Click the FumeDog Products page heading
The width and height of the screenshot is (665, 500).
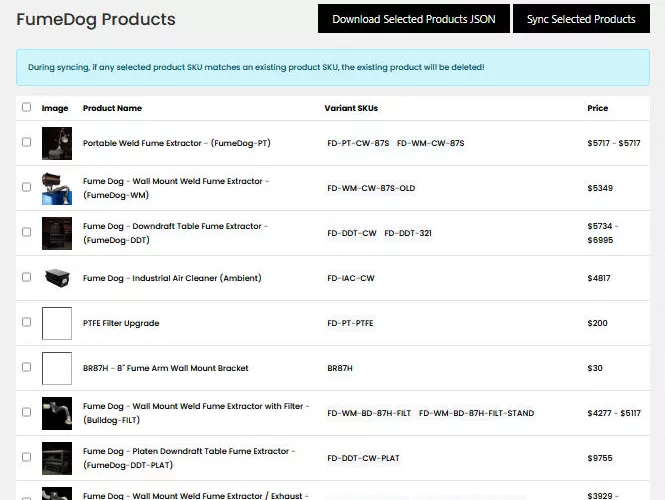point(96,20)
